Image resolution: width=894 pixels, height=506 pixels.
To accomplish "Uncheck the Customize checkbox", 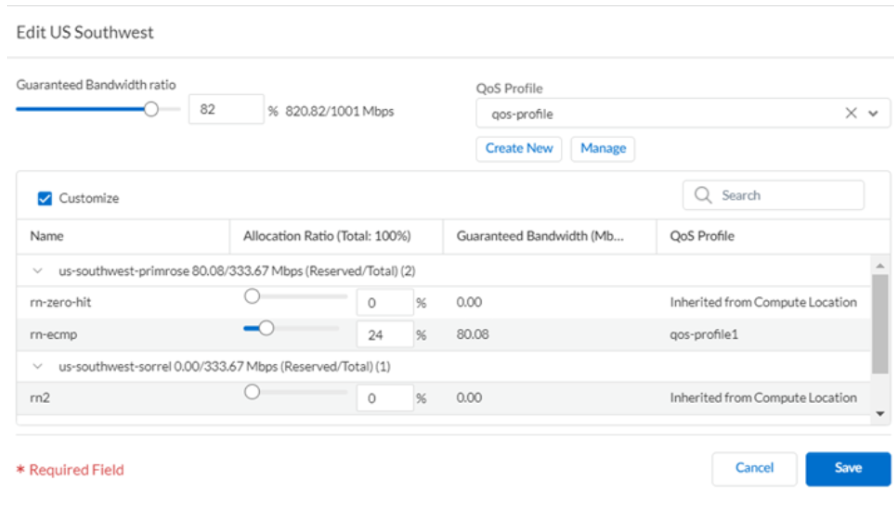I will point(45,198).
